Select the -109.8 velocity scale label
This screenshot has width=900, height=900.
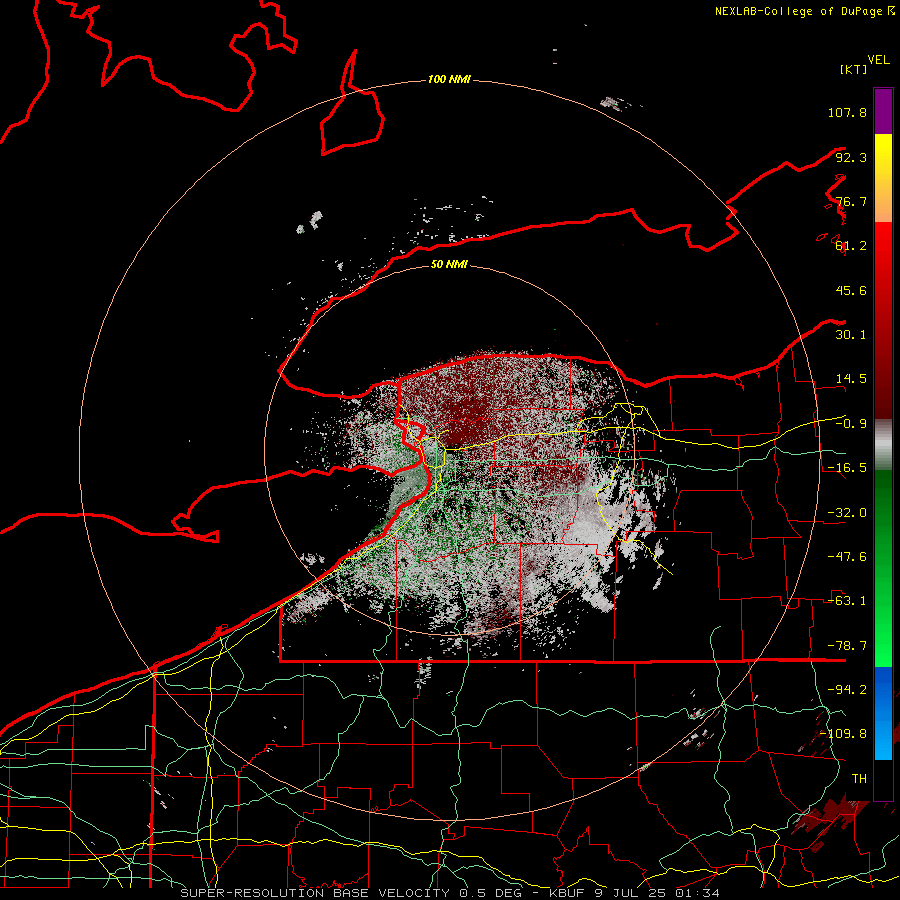(x=843, y=734)
